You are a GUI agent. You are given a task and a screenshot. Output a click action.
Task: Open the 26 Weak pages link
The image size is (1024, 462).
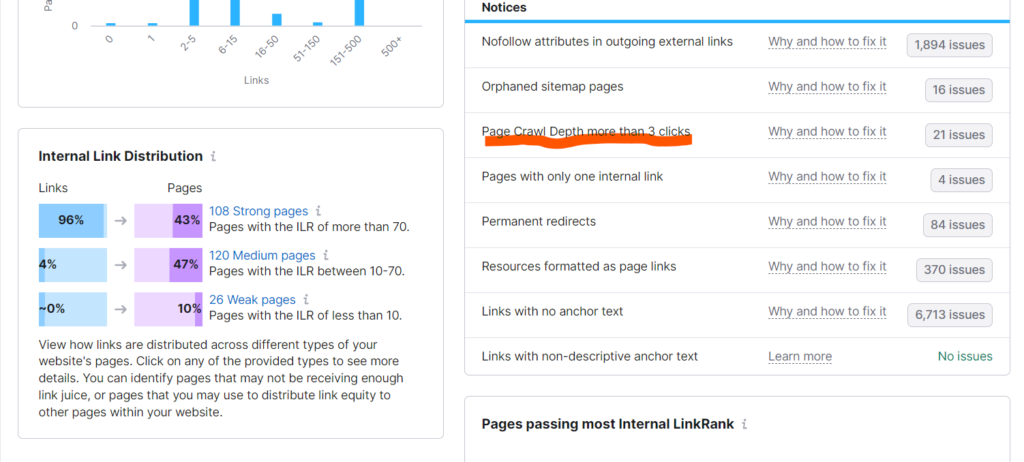point(252,300)
